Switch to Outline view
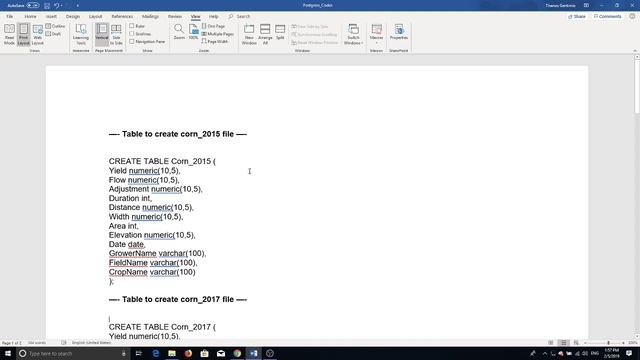The height and width of the screenshot is (360, 640). coord(55,26)
